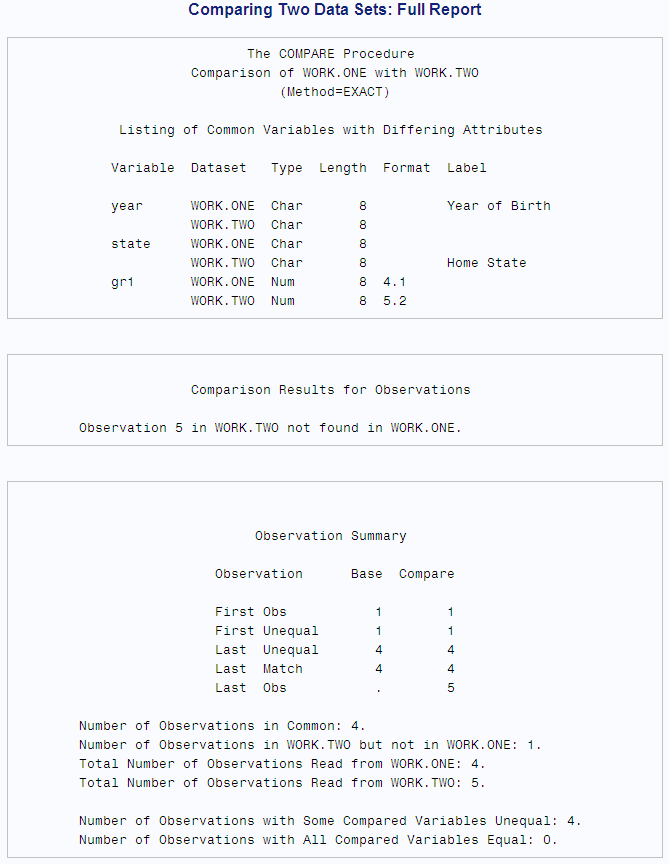The height and width of the screenshot is (864, 669).
Task: Click the Observation Summary heading
Action: [x=330, y=536]
